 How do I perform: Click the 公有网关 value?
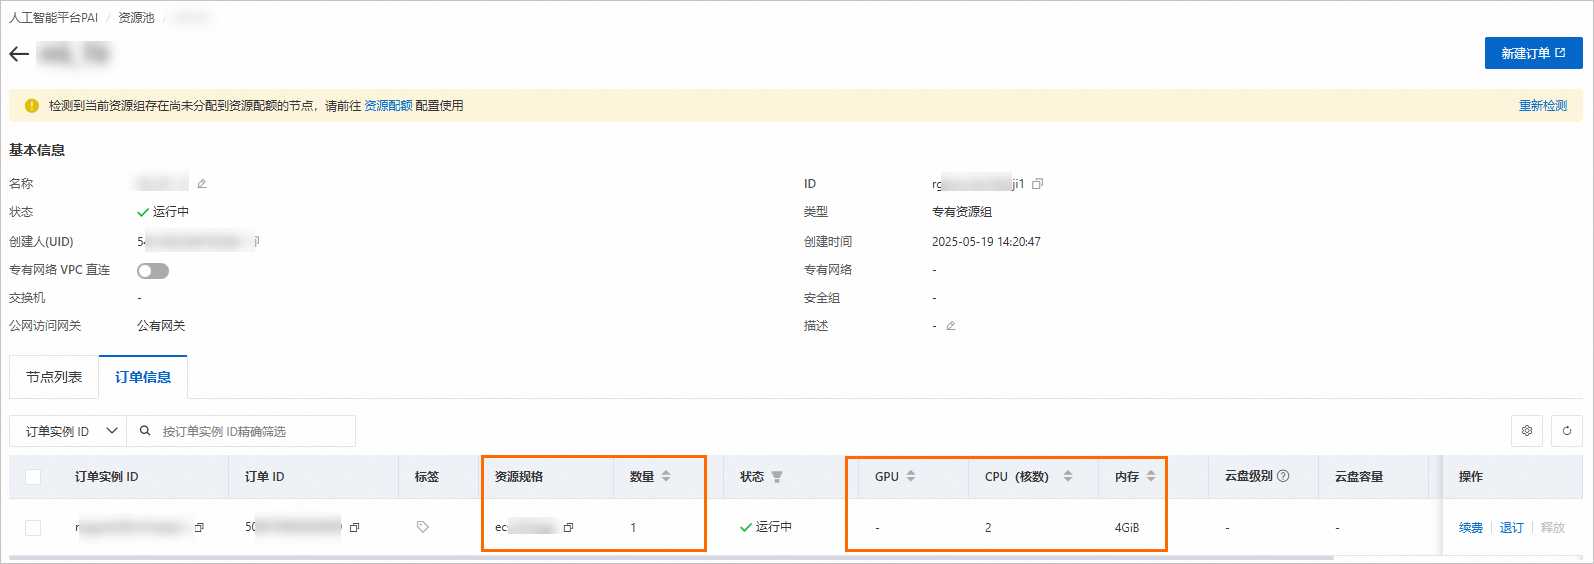(161, 326)
